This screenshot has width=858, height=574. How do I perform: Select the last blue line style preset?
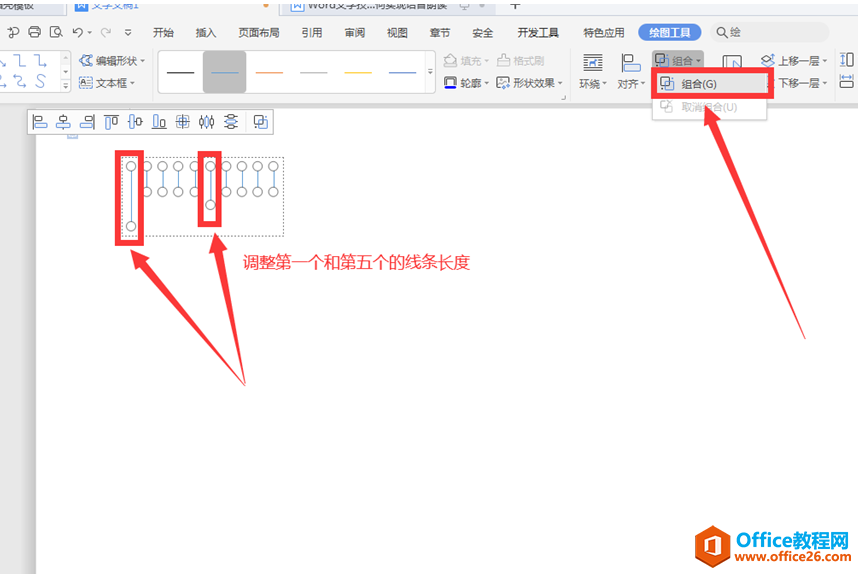[402, 72]
